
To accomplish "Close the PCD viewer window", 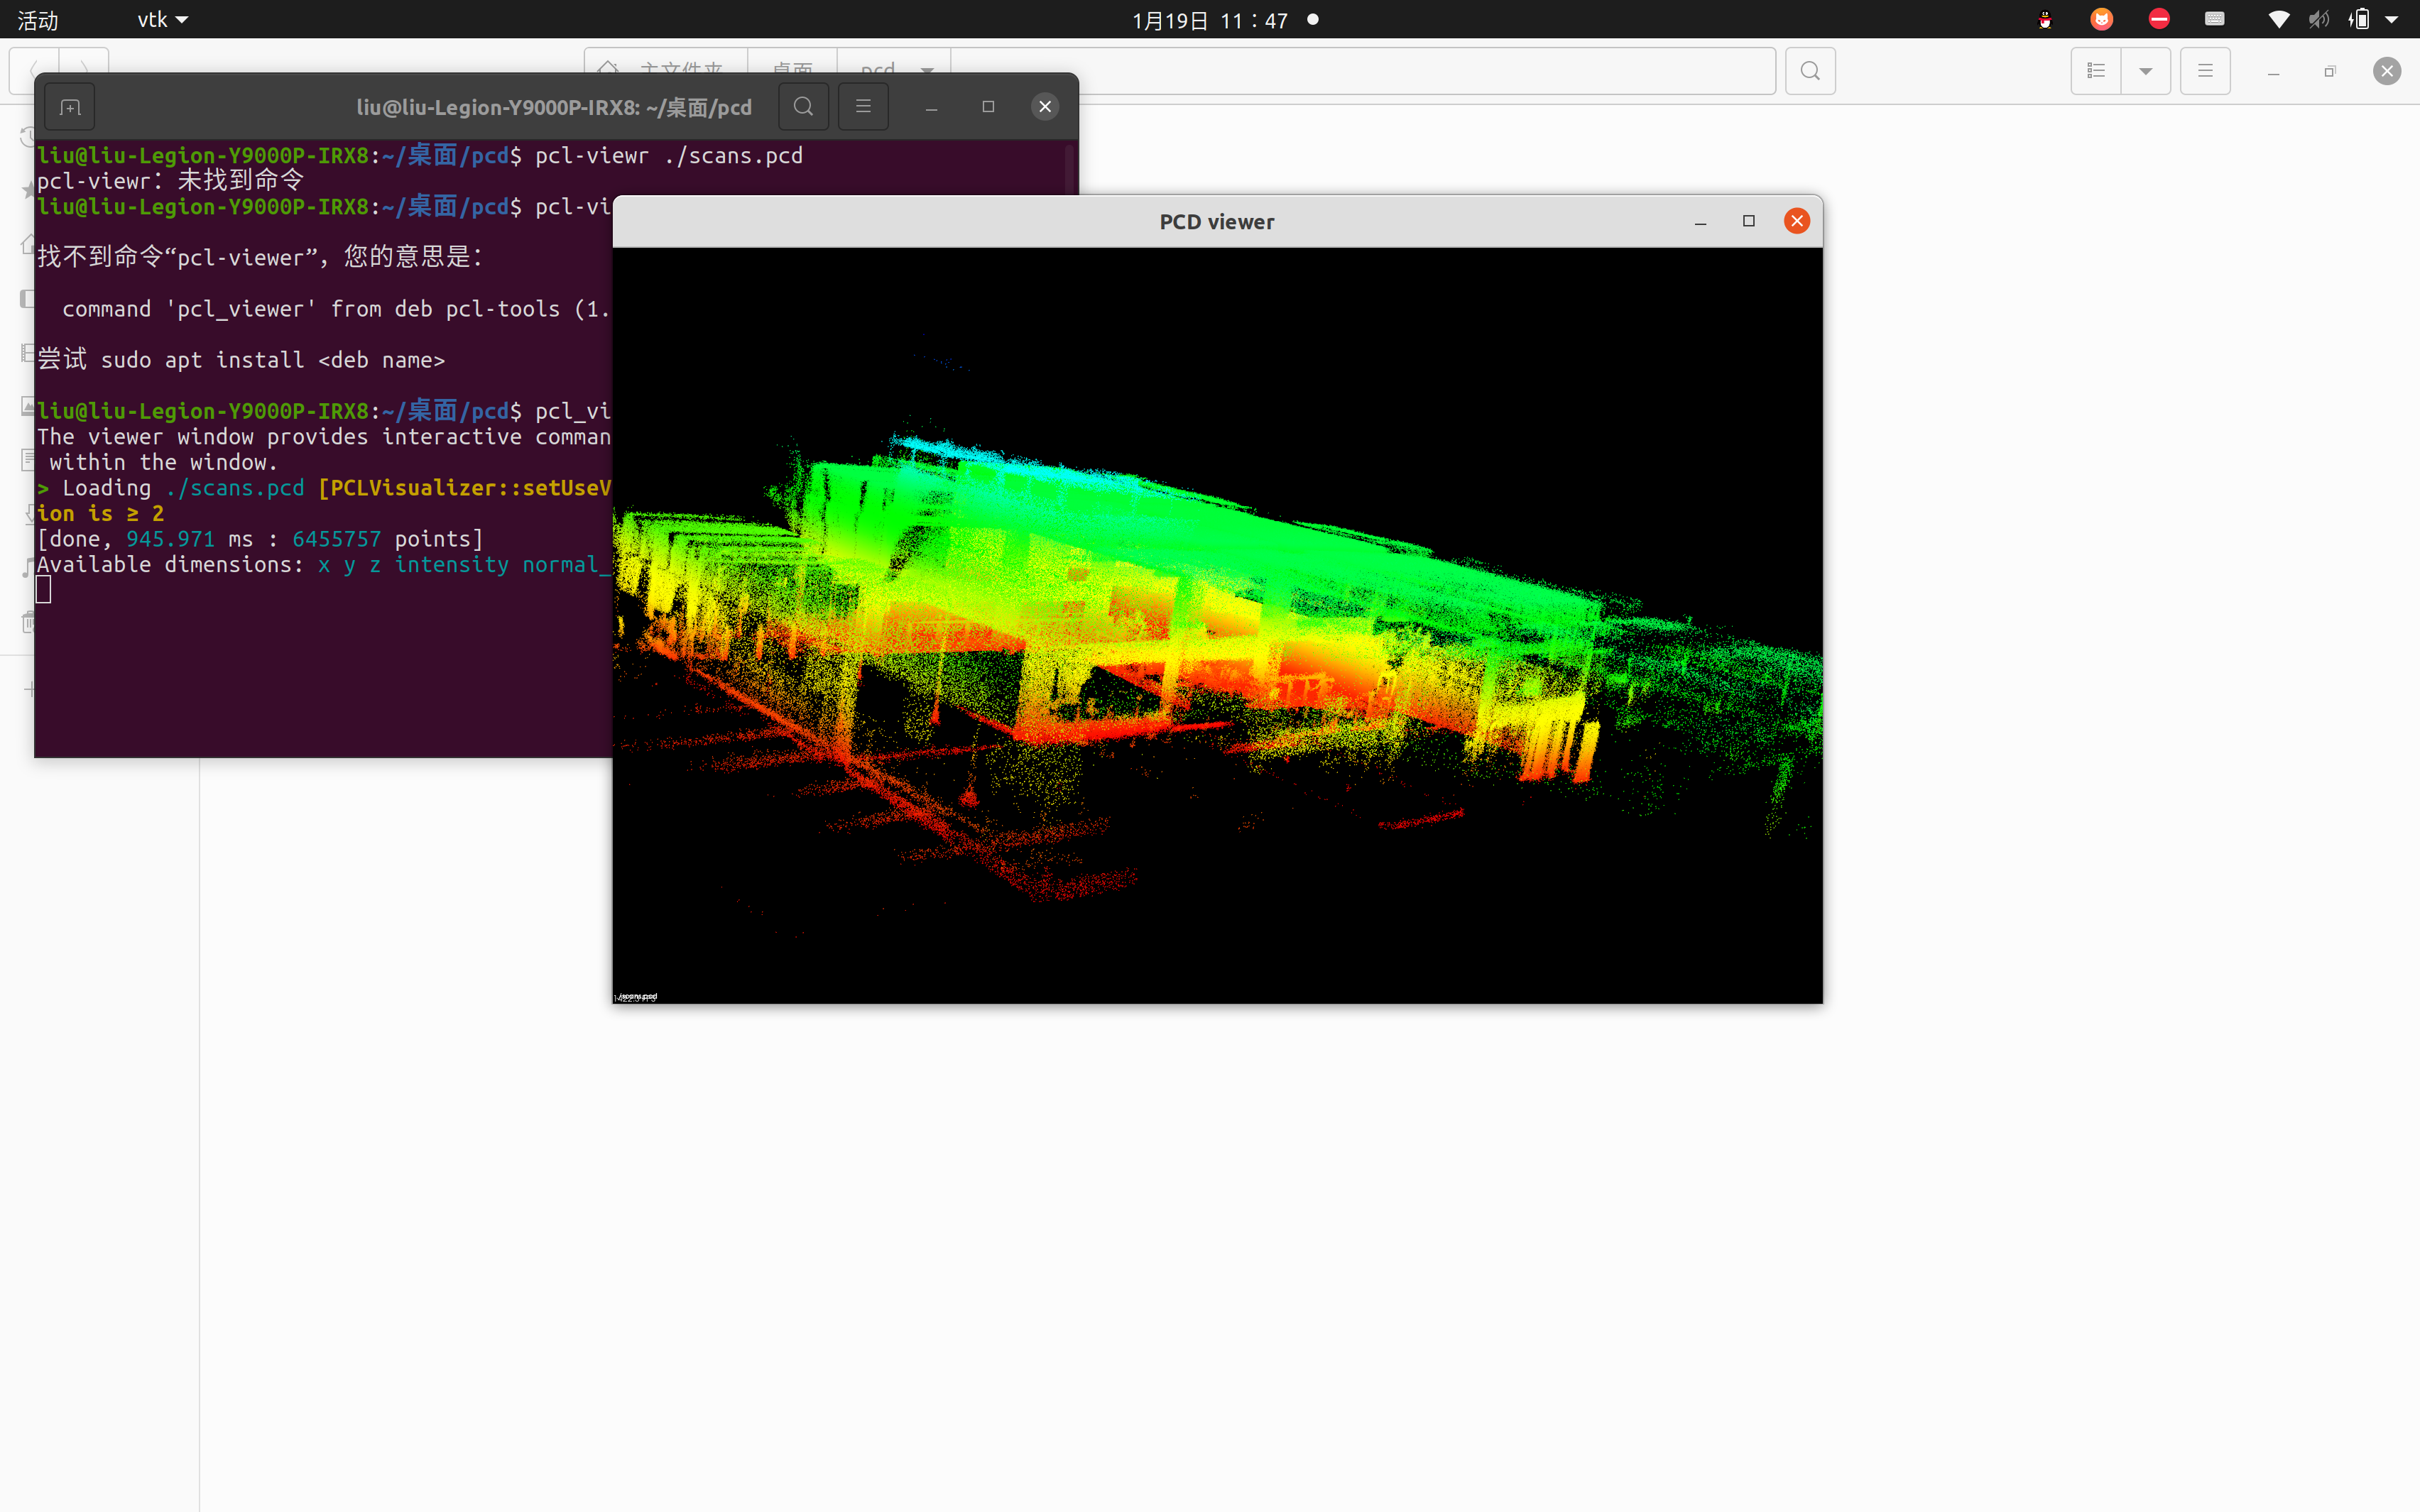I will click(1797, 221).
